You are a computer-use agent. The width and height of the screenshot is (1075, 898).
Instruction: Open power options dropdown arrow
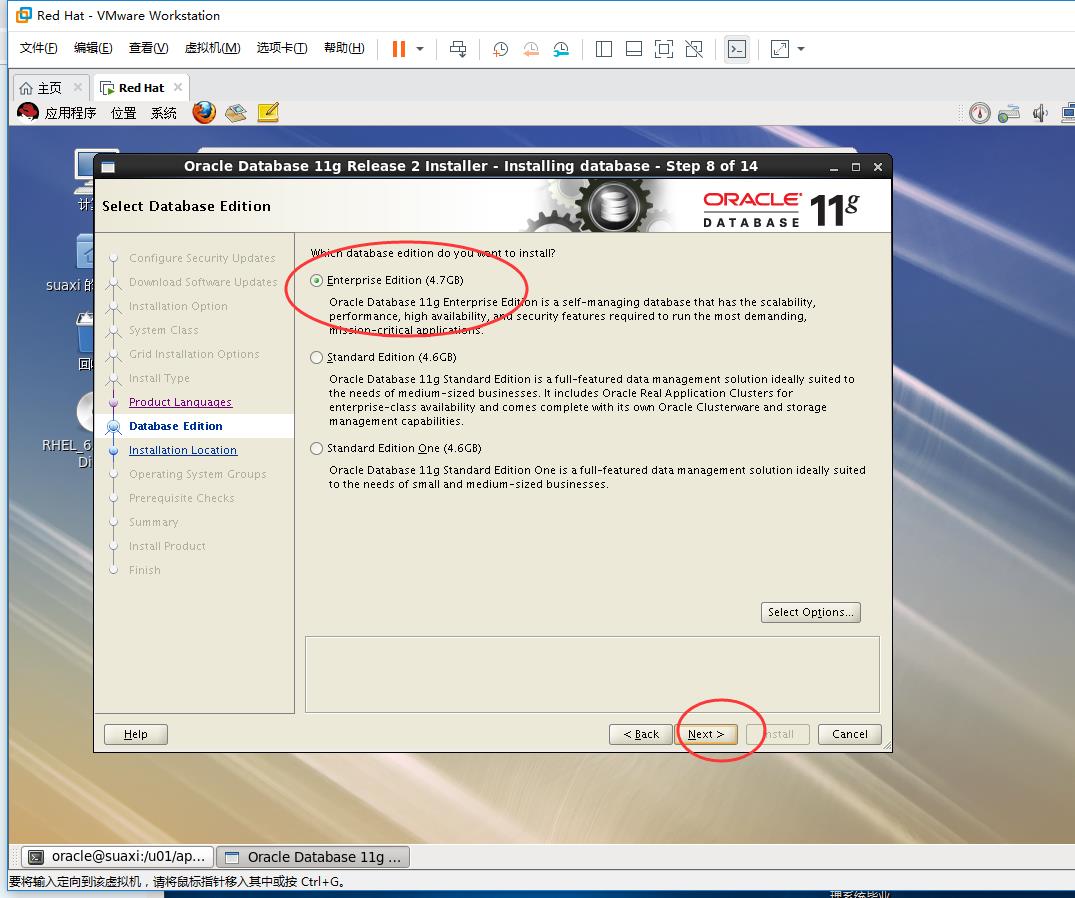pyautogui.click(x=420, y=49)
